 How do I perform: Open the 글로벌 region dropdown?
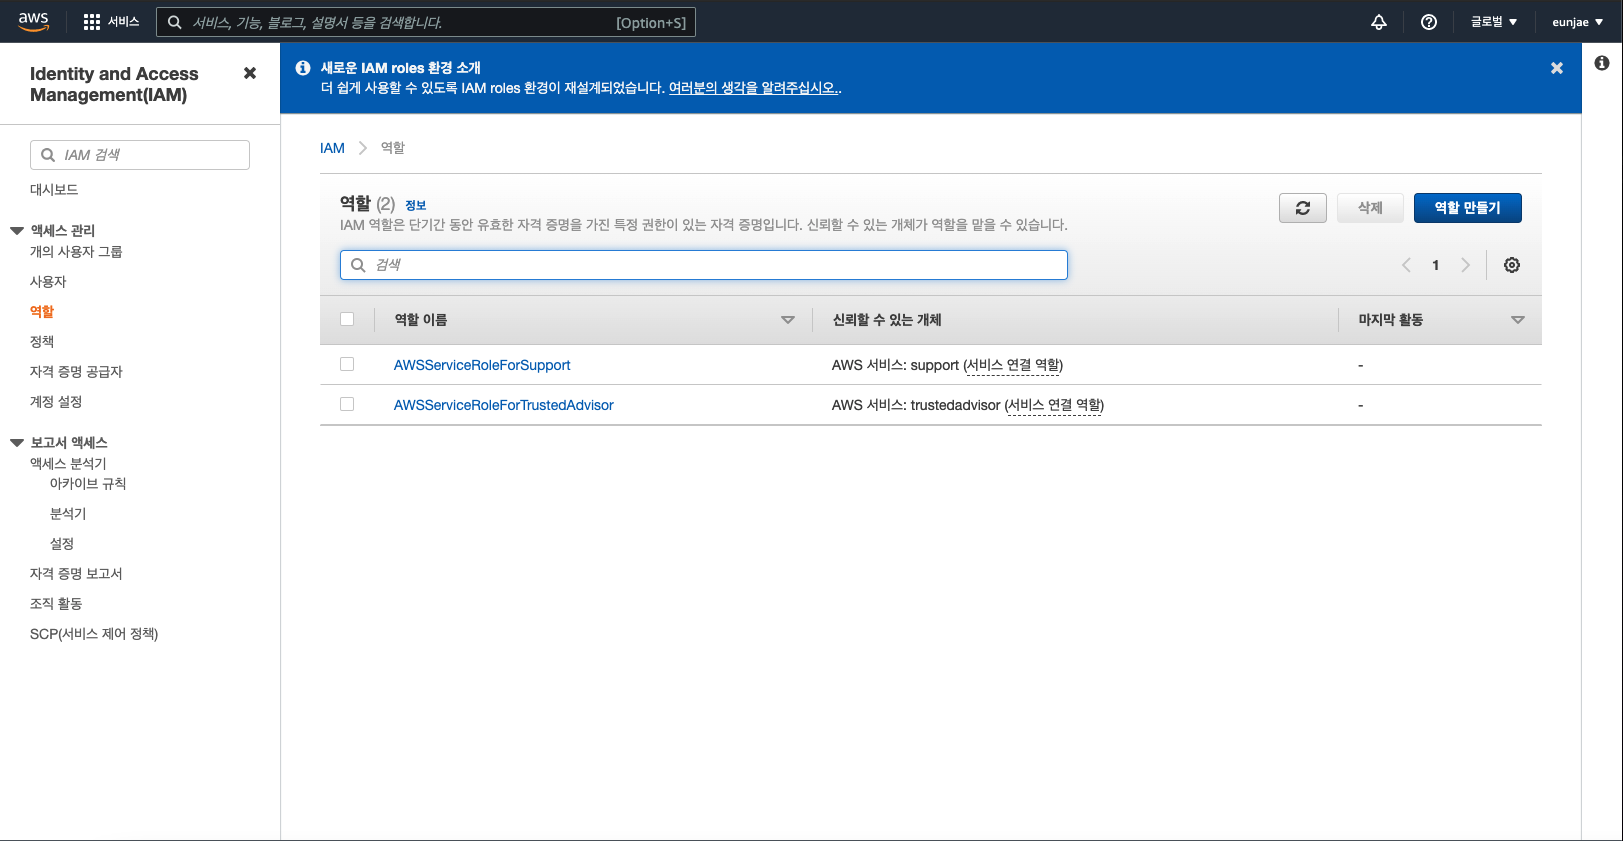[1494, 22]
